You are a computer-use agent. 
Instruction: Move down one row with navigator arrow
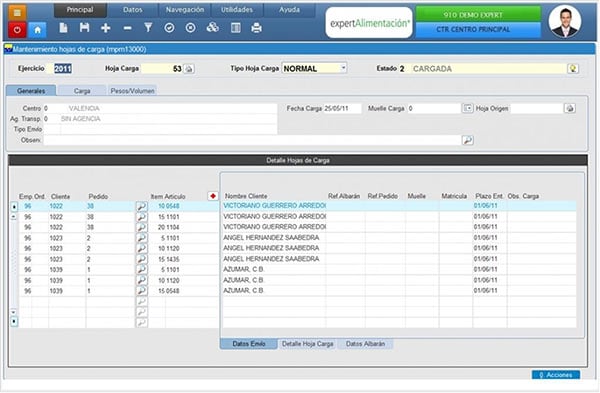(14, 312)
